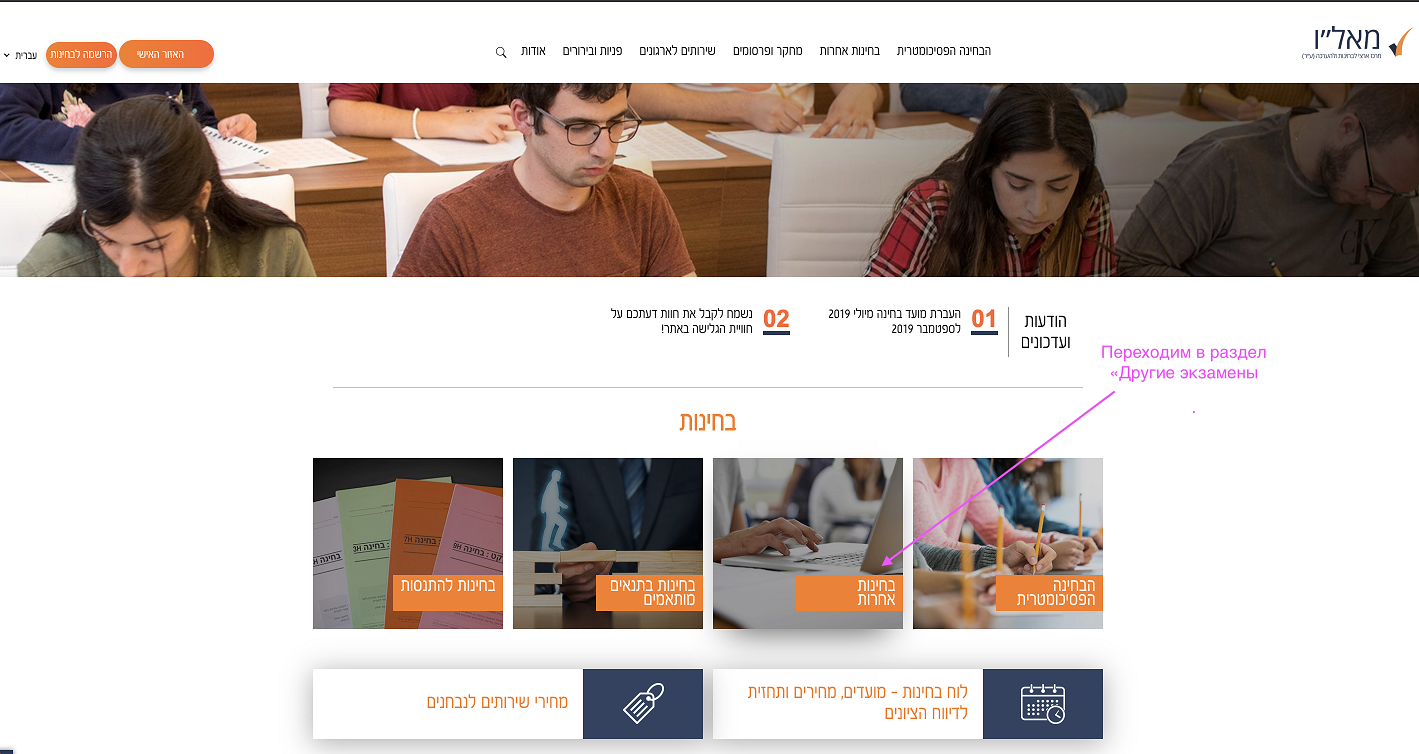Open the הבחינה הפסיכומטרית image tile
The width and height of the screenshot is (1419, 754).
pyautogui.click(x=1008, y=543)
